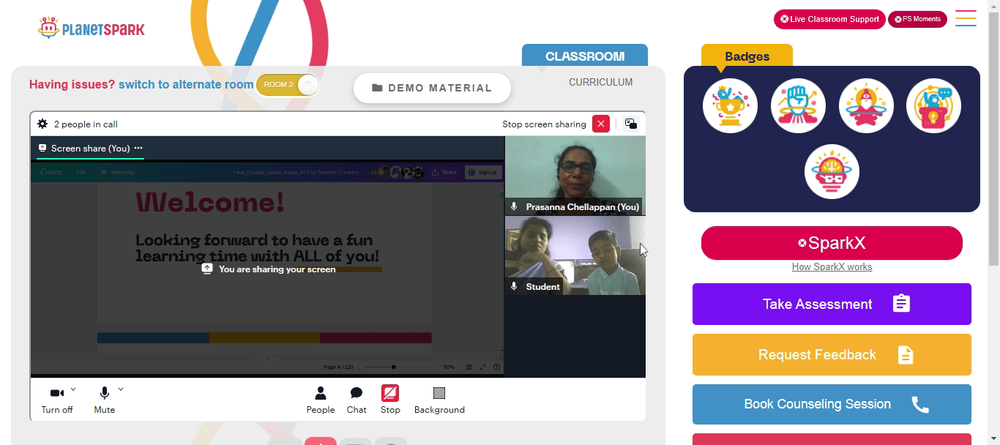1000x445 pixels.
Task: Open Screen share three-dots options
Action: click(138, 148)
